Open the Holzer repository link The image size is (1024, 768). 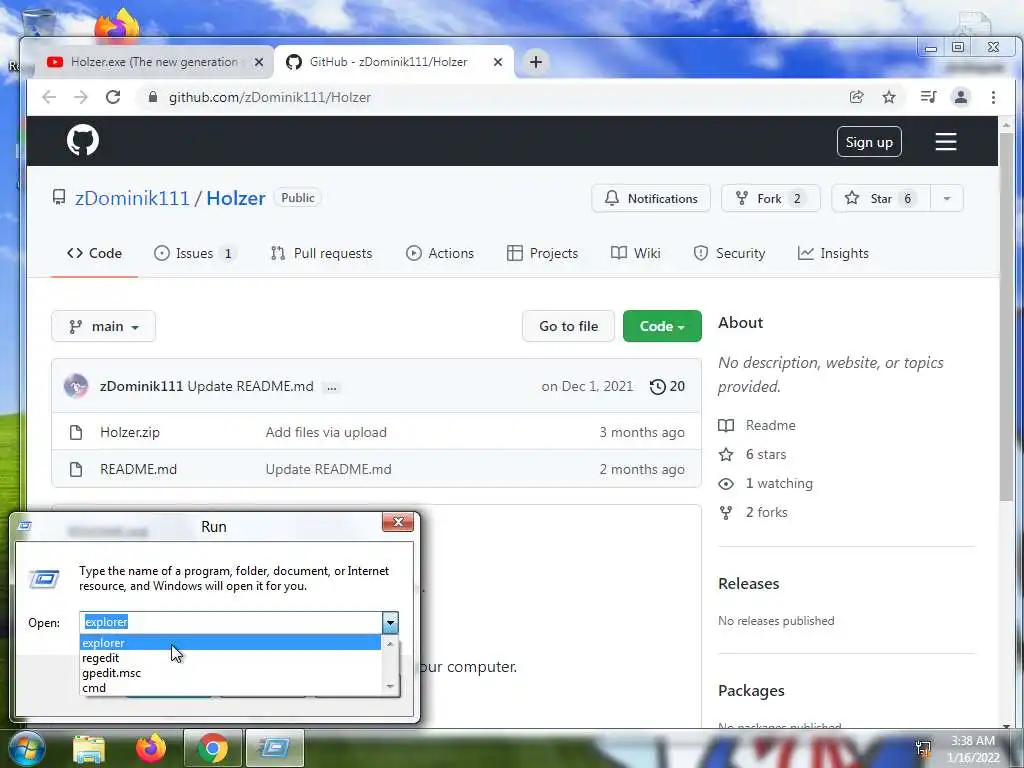pos(236,198)
